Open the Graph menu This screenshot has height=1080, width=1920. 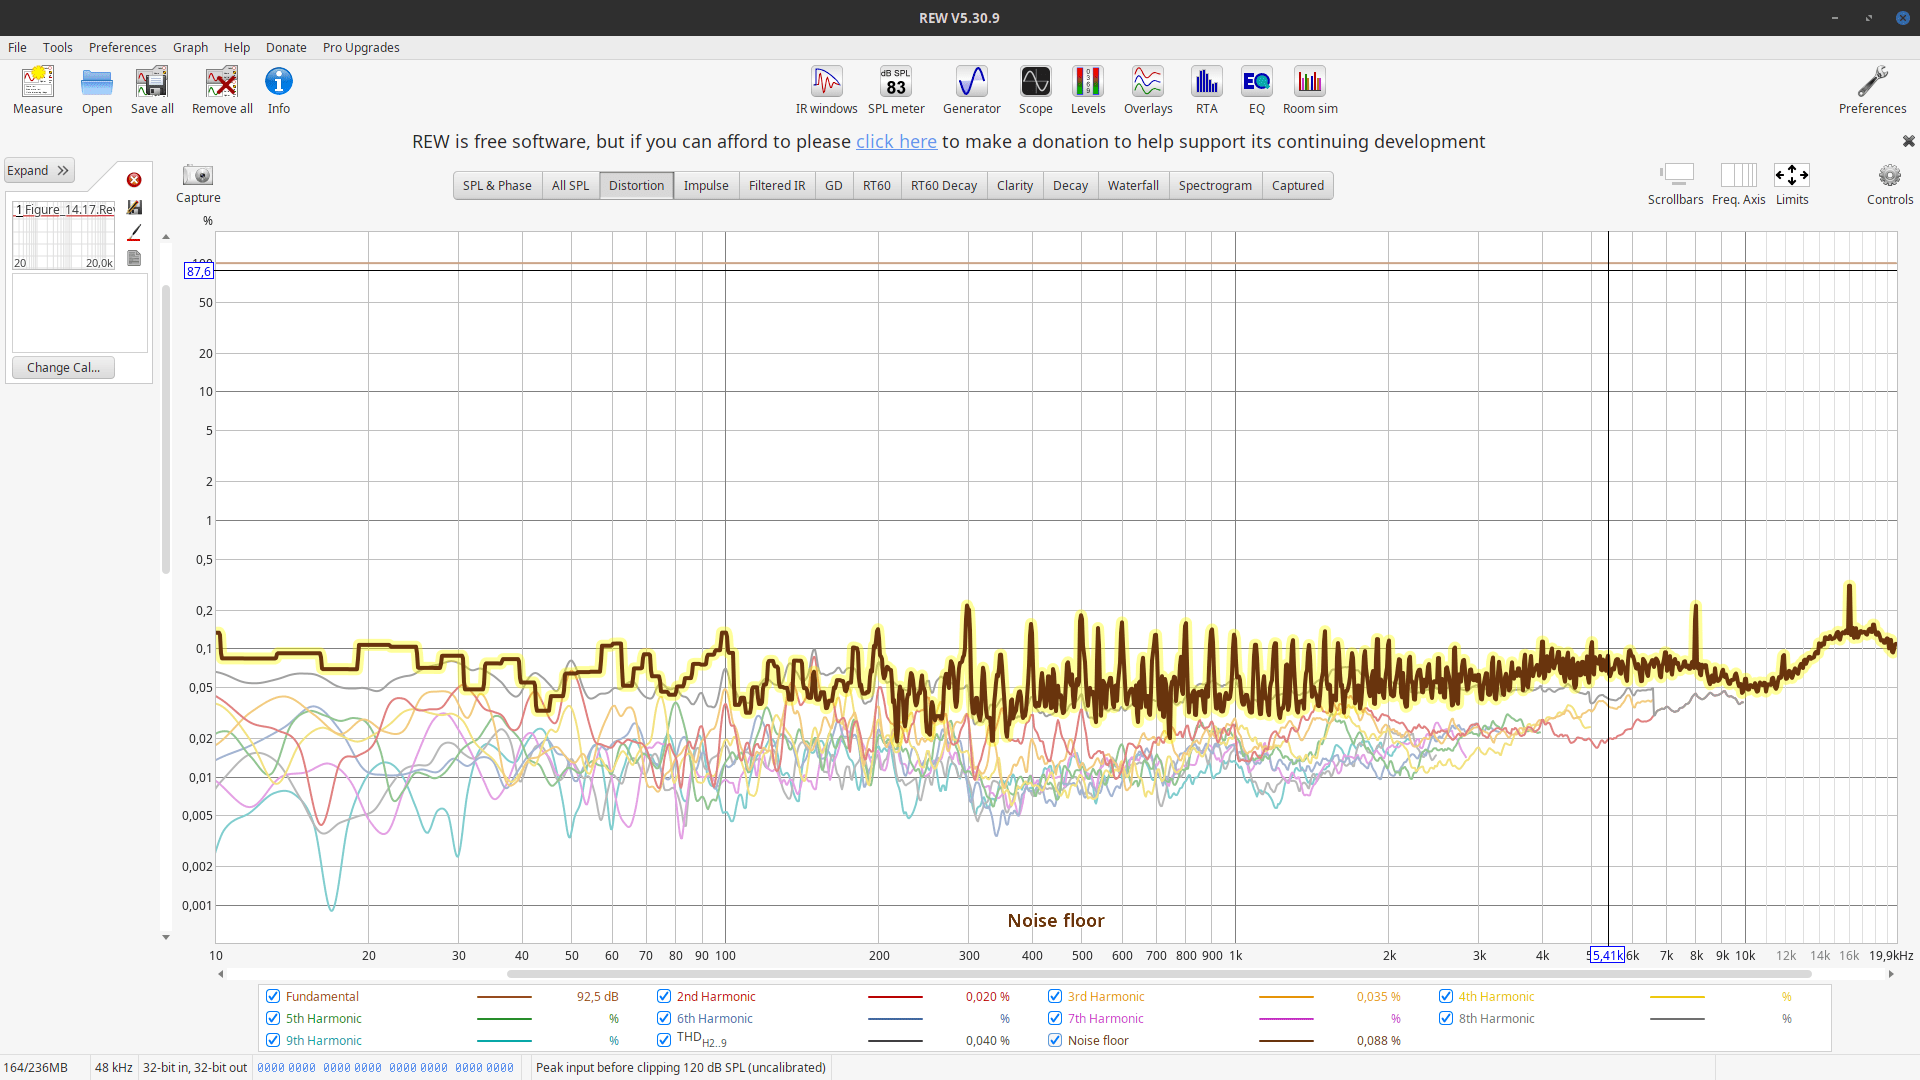click(190, 47)
